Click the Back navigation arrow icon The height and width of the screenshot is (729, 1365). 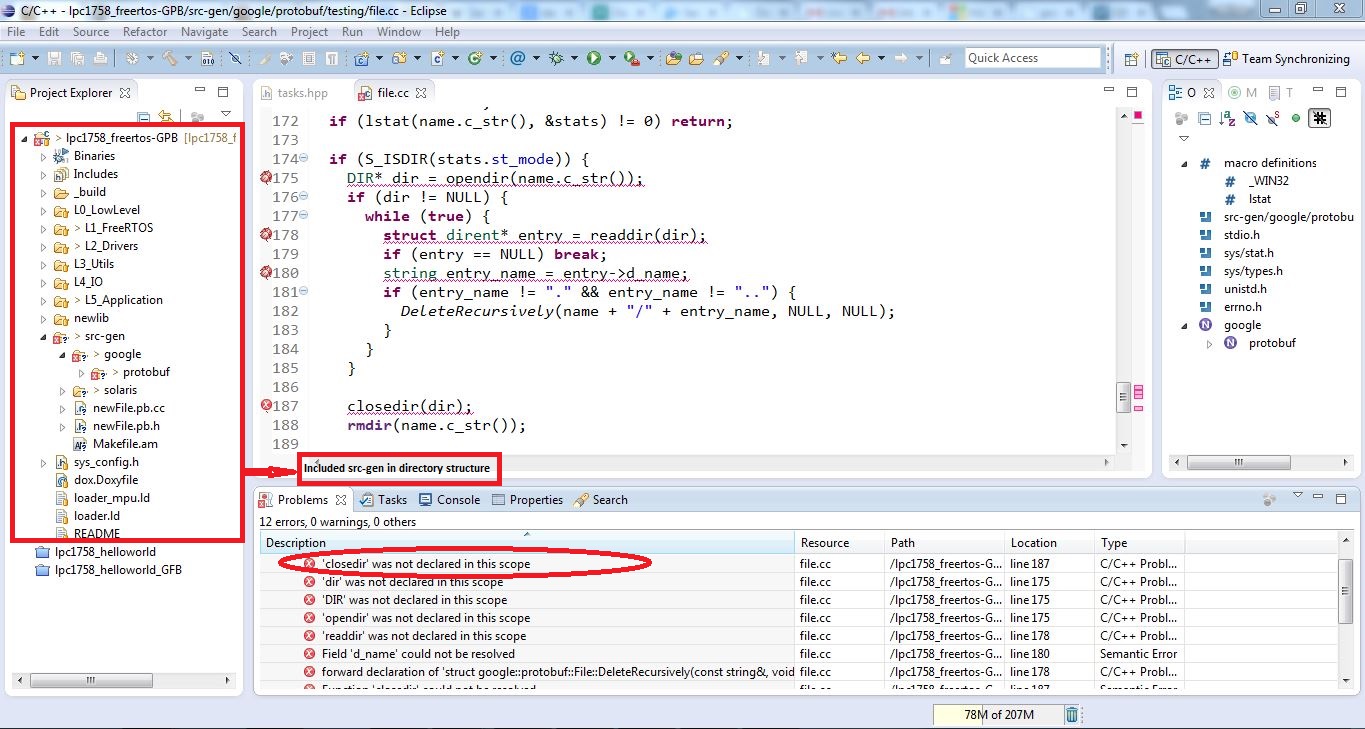(862, 58)
